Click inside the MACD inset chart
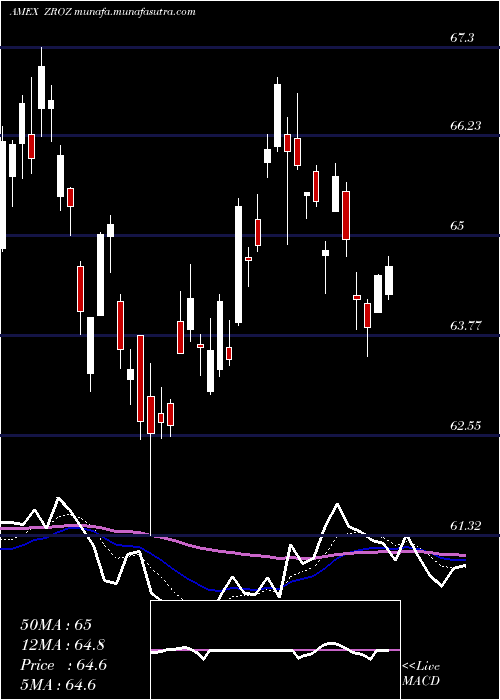500x700 pixels. (x=275, y=650)
